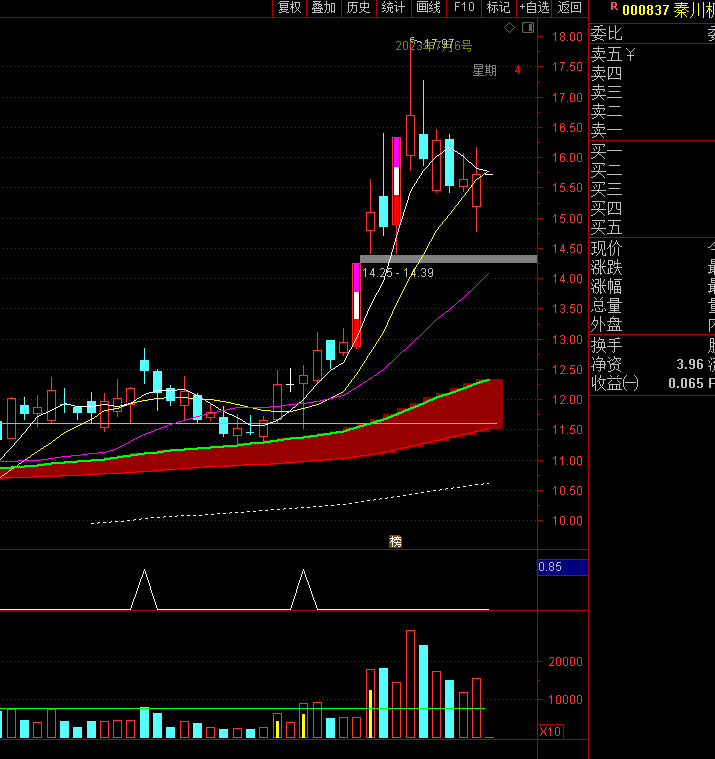715x759 pixels.
Task: Click the 涨跌 change label
Action: click(607, 267)
